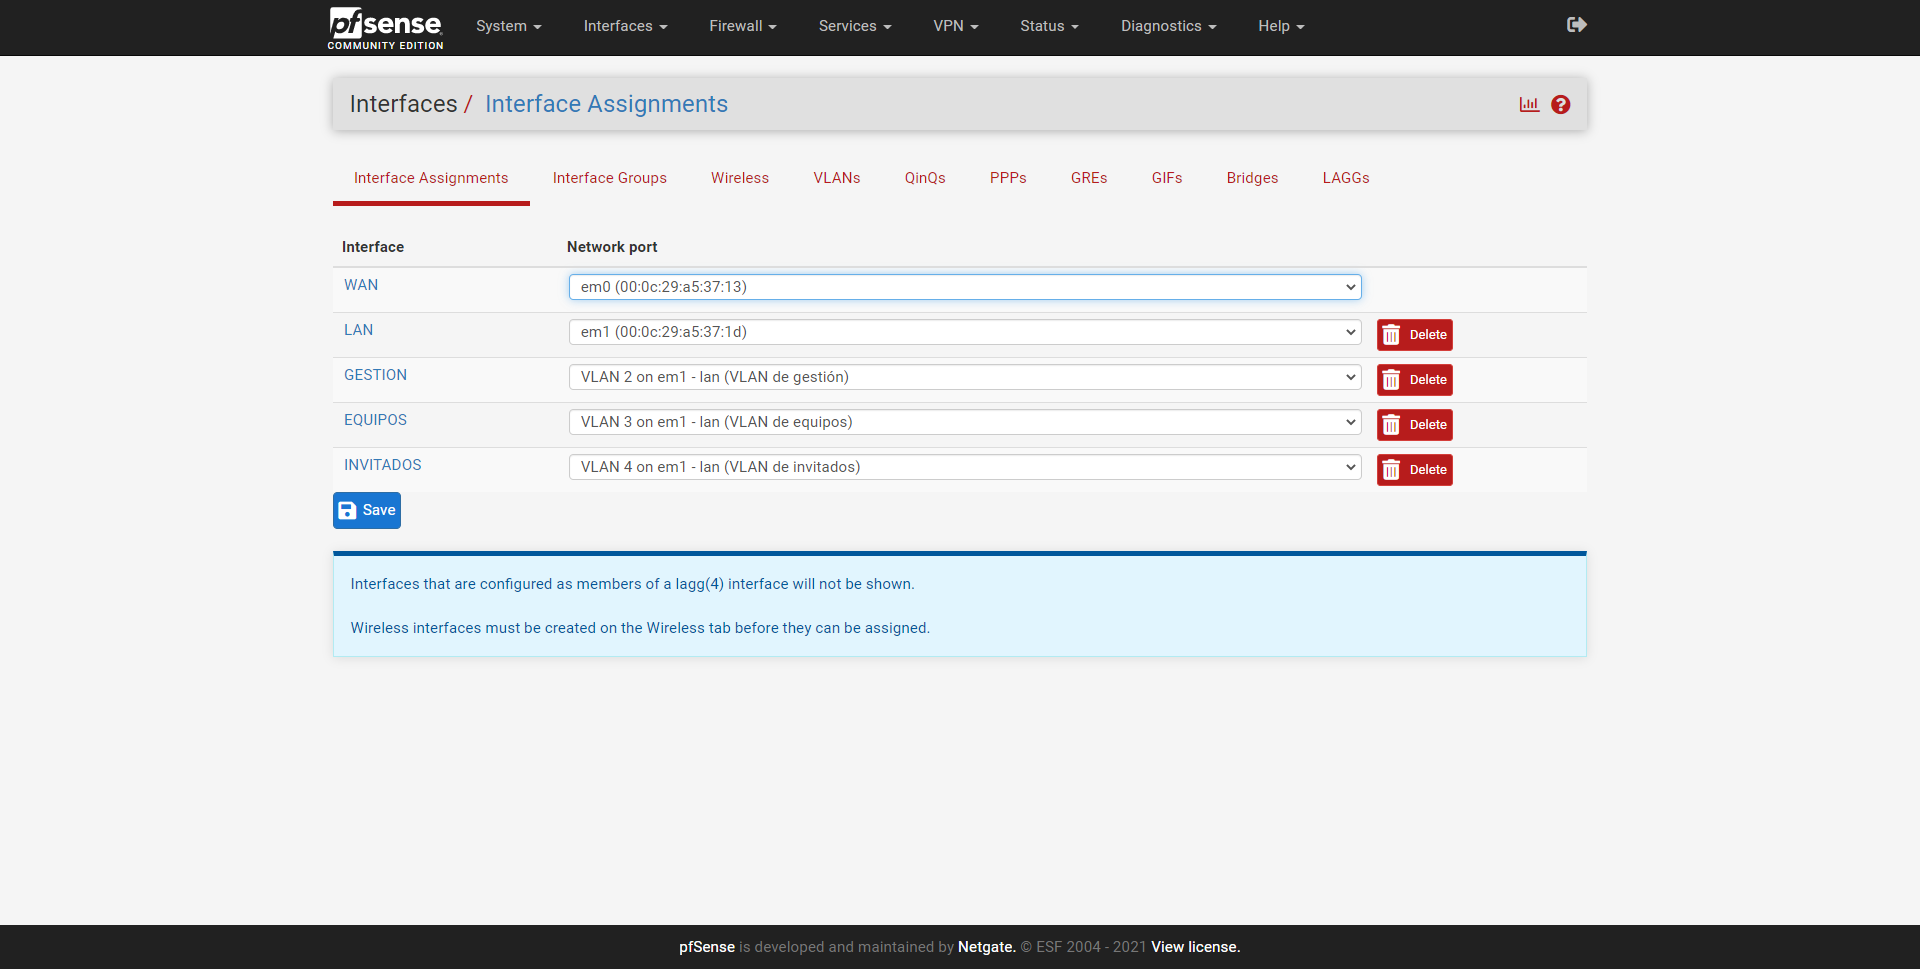
Task: Expand the EQUIPOS network port dropdown
Action: [965, 422]
